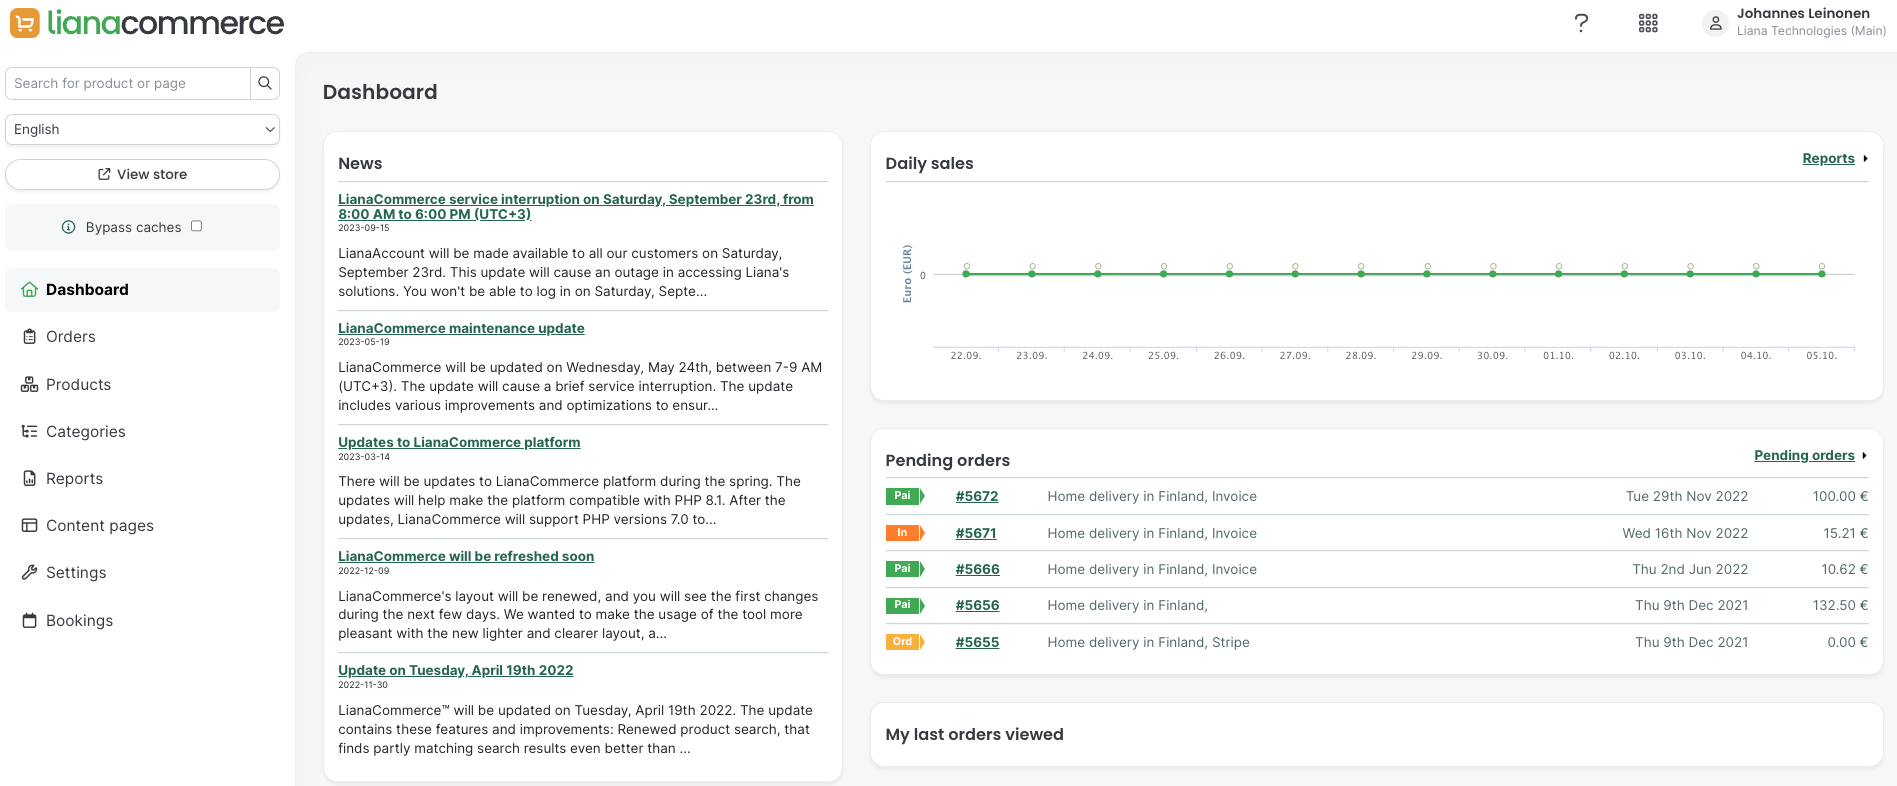Click the Dashboard home icon
The height and width of the screenshot is (786, 1897).
(29, 290)
